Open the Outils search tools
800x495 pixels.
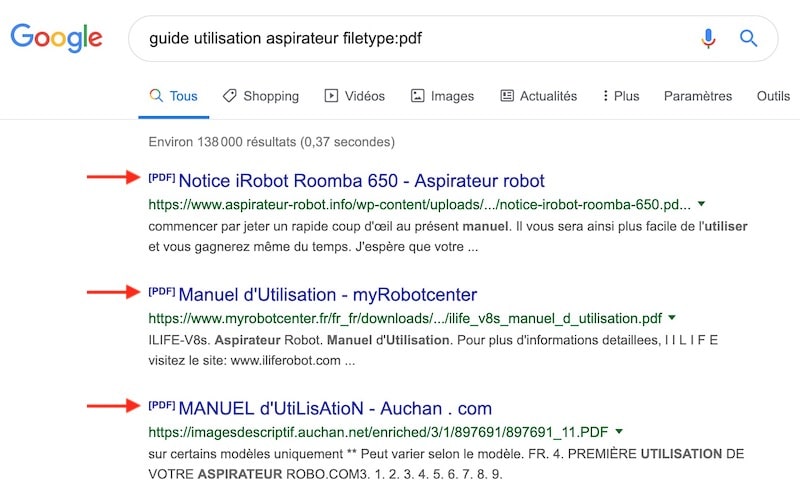(773, 96)
